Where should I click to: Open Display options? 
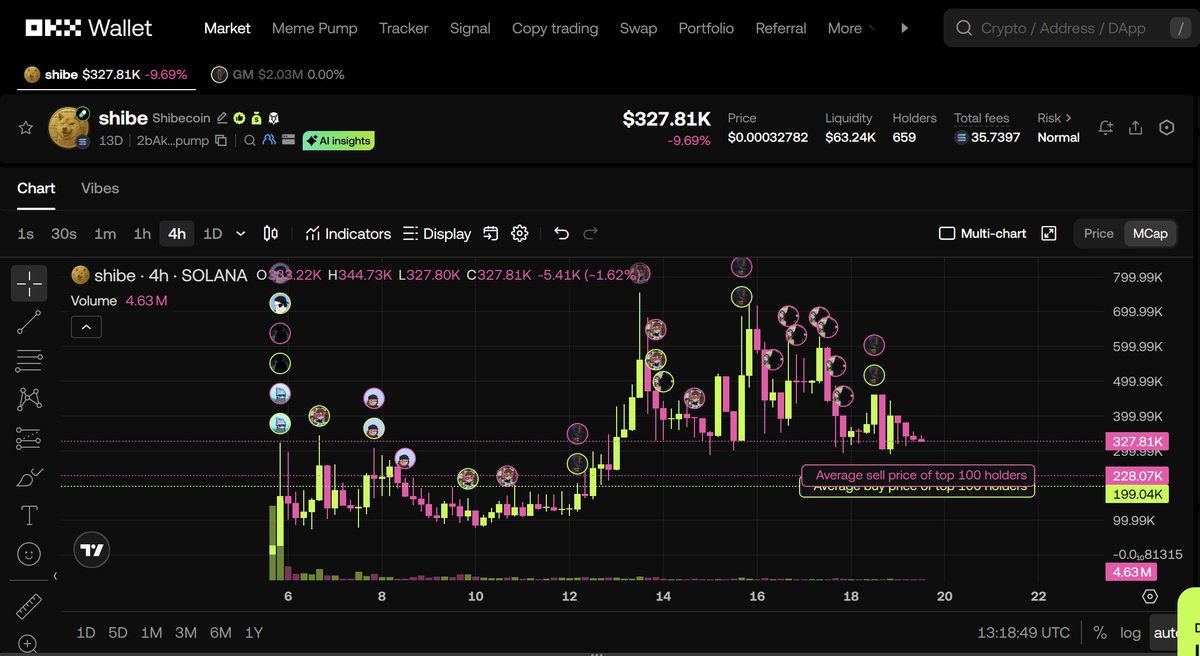point(437,233)
